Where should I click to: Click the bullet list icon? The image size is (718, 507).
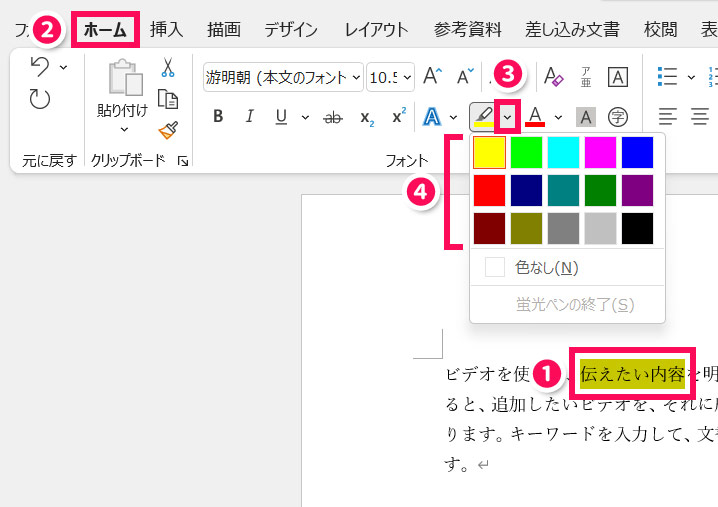(x=667, y=76)
